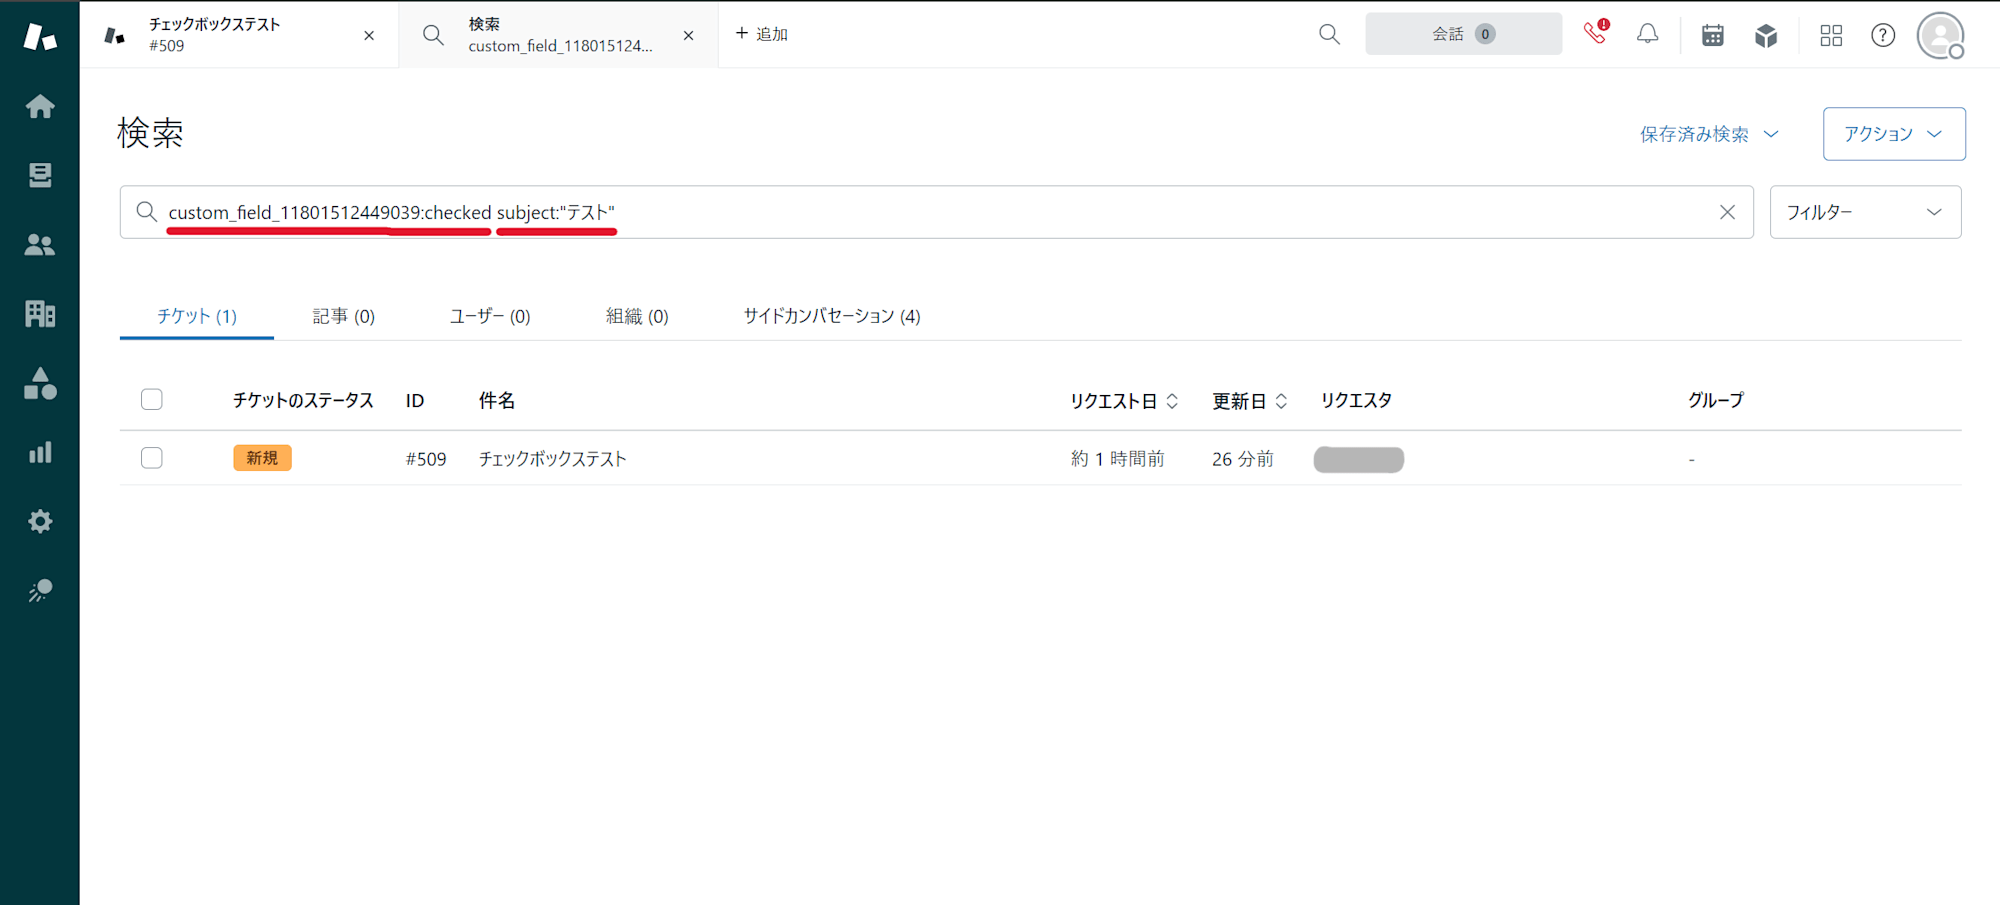2000x905 pixels.
Task: Open Customers icon in sidebar
Action: click(40, 245)
